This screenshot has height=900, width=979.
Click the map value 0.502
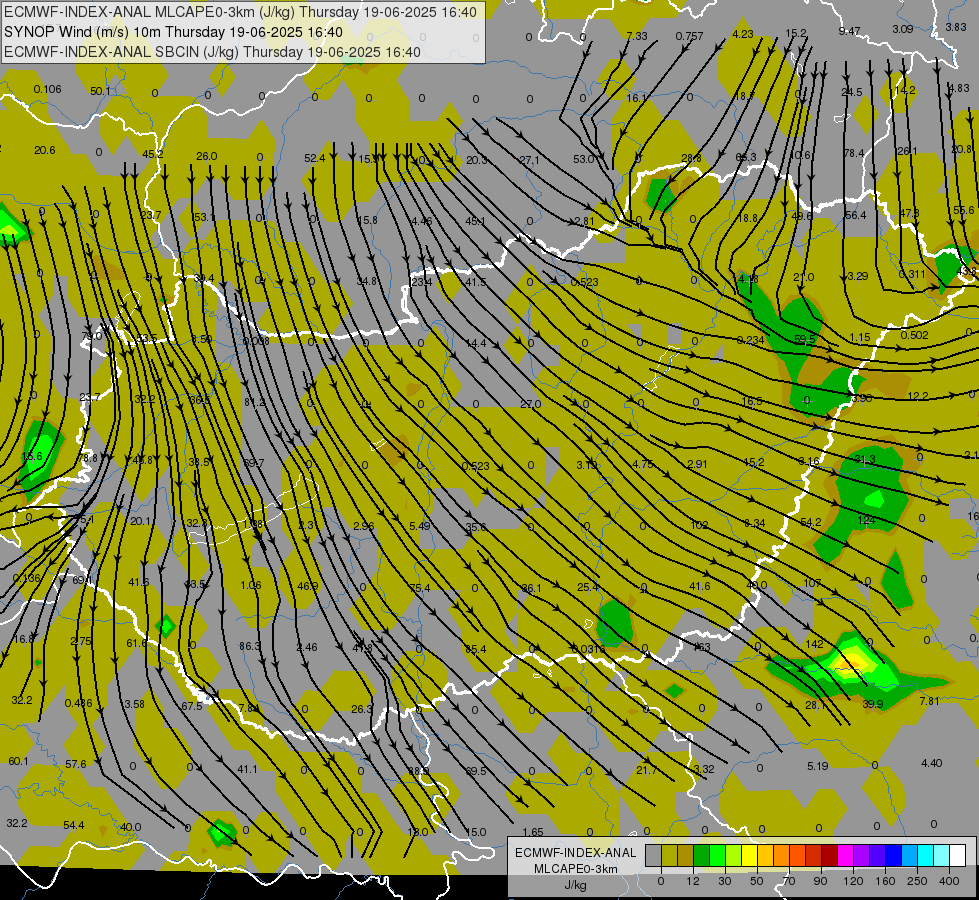click(x=915, y=335)
